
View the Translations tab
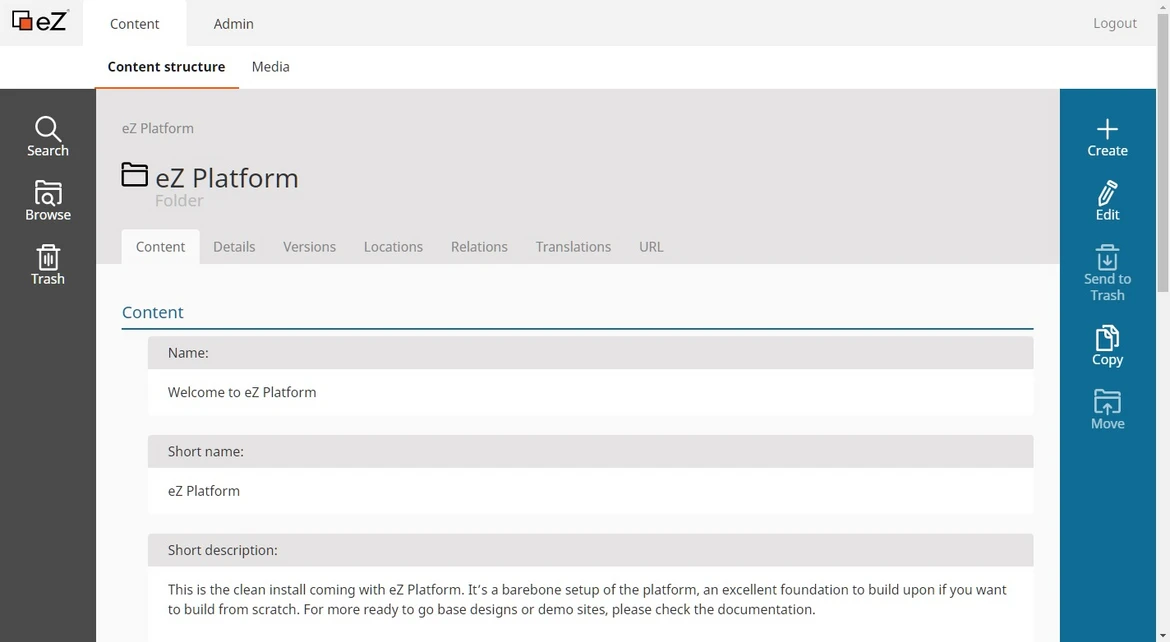click(573, 247)
